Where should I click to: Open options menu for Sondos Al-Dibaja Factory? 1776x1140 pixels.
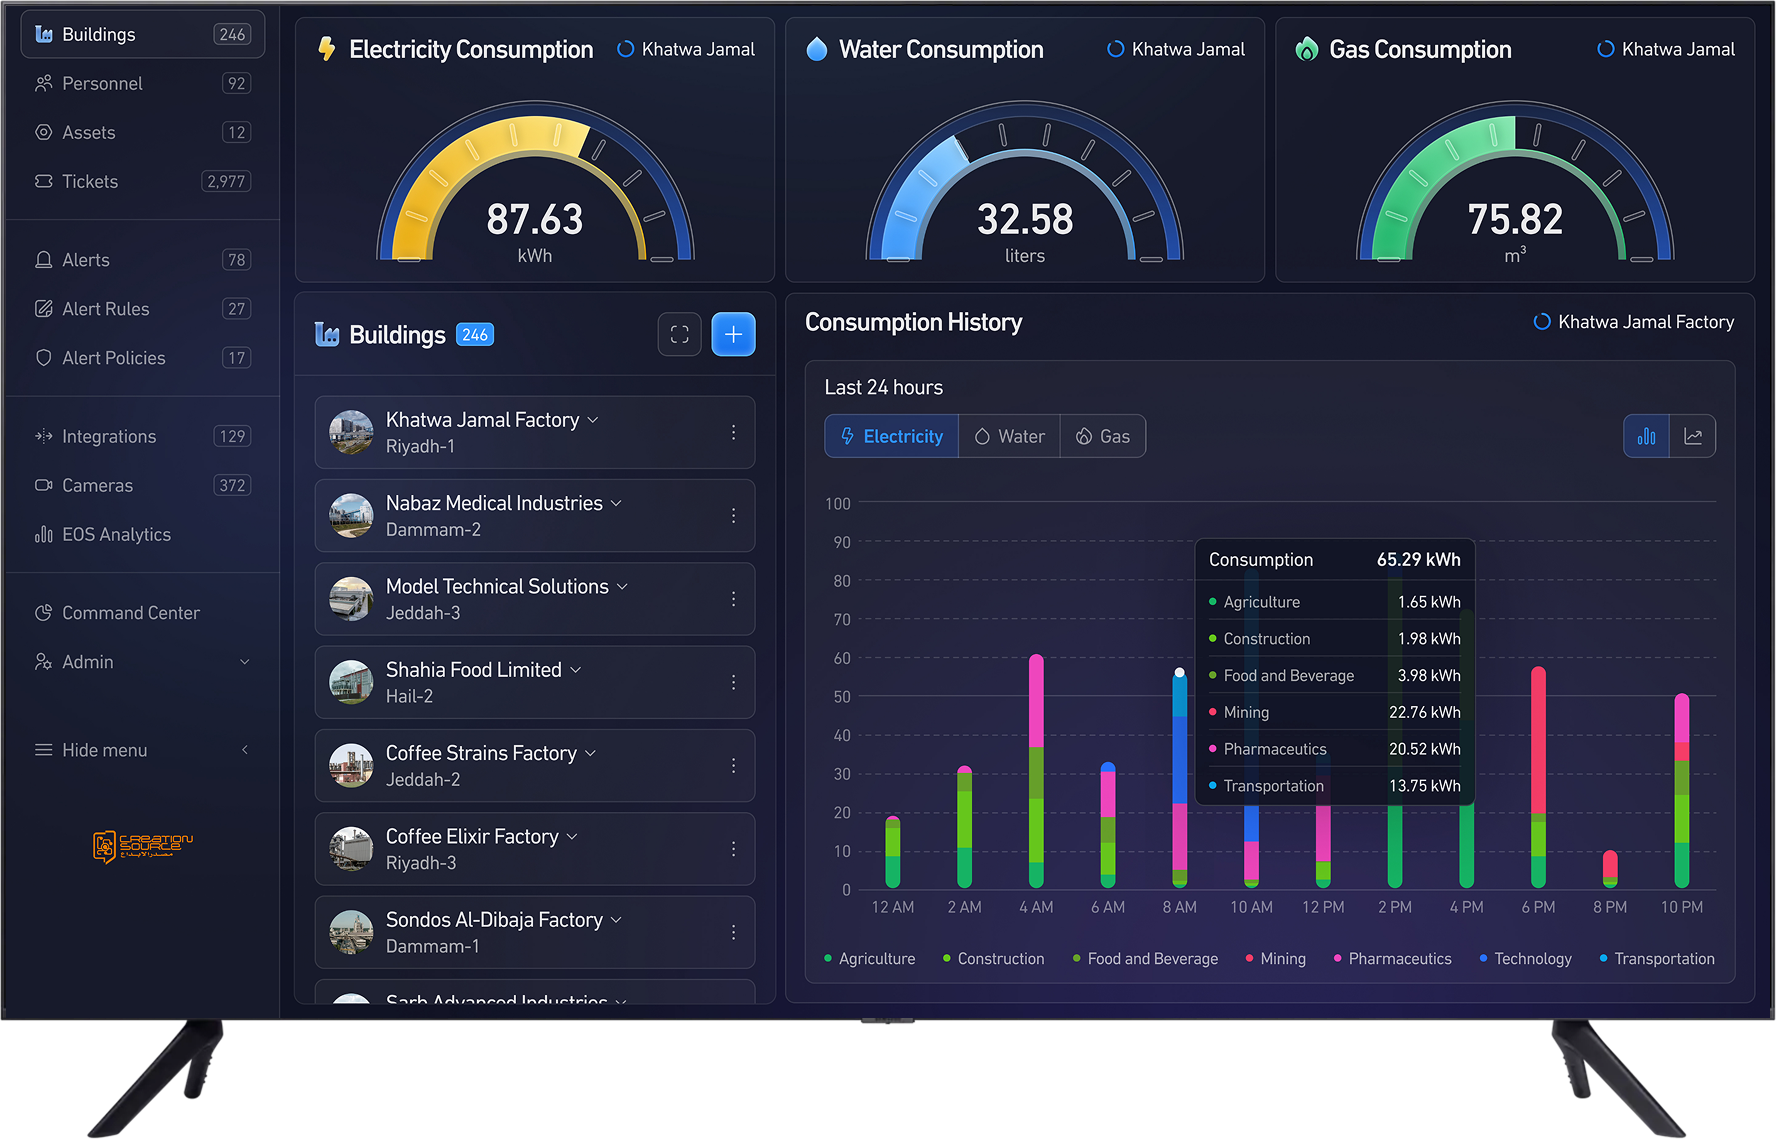[733, 932]
